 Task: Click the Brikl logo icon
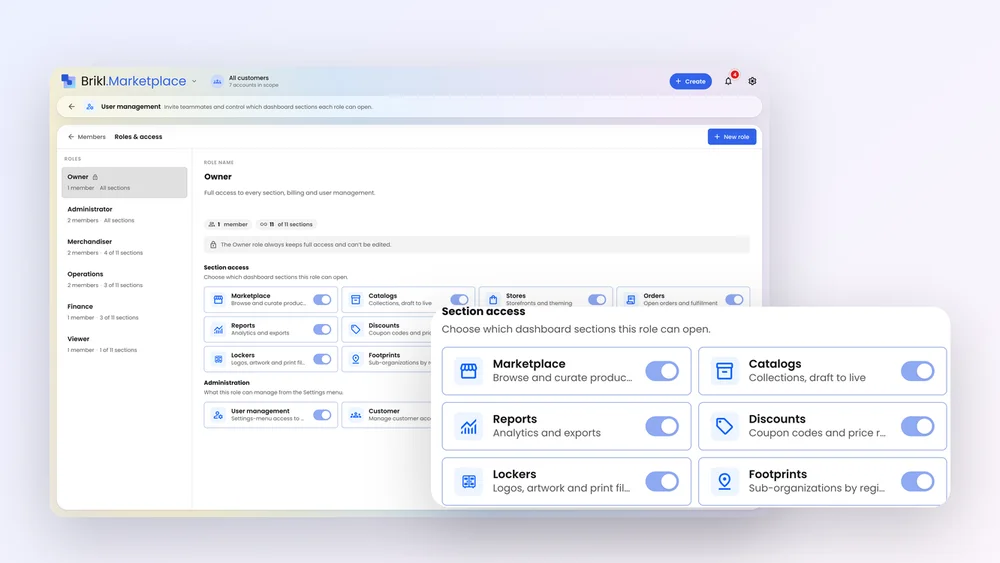pos(68,80)
